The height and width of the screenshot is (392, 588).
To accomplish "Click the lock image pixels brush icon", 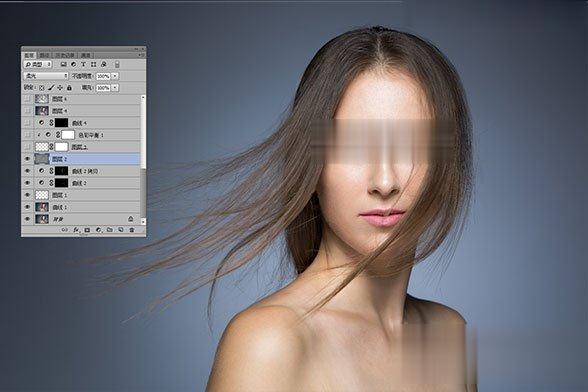I will 51,88.
